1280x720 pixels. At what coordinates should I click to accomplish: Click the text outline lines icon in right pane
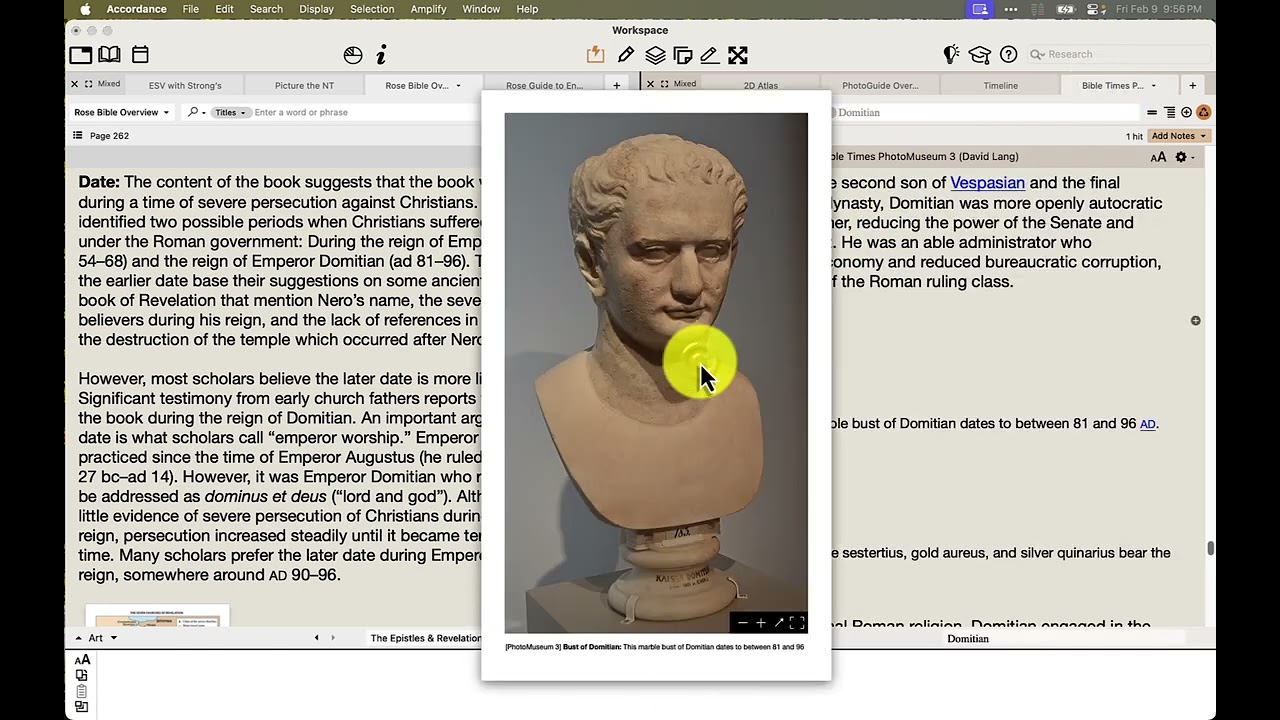[x=1169, y=113]
